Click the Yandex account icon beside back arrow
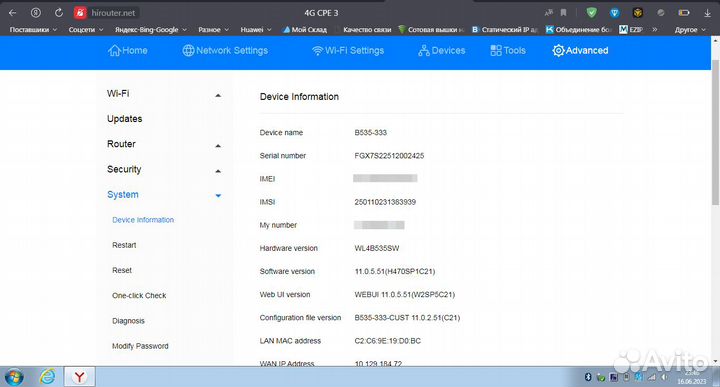 (x=36, y=13)
